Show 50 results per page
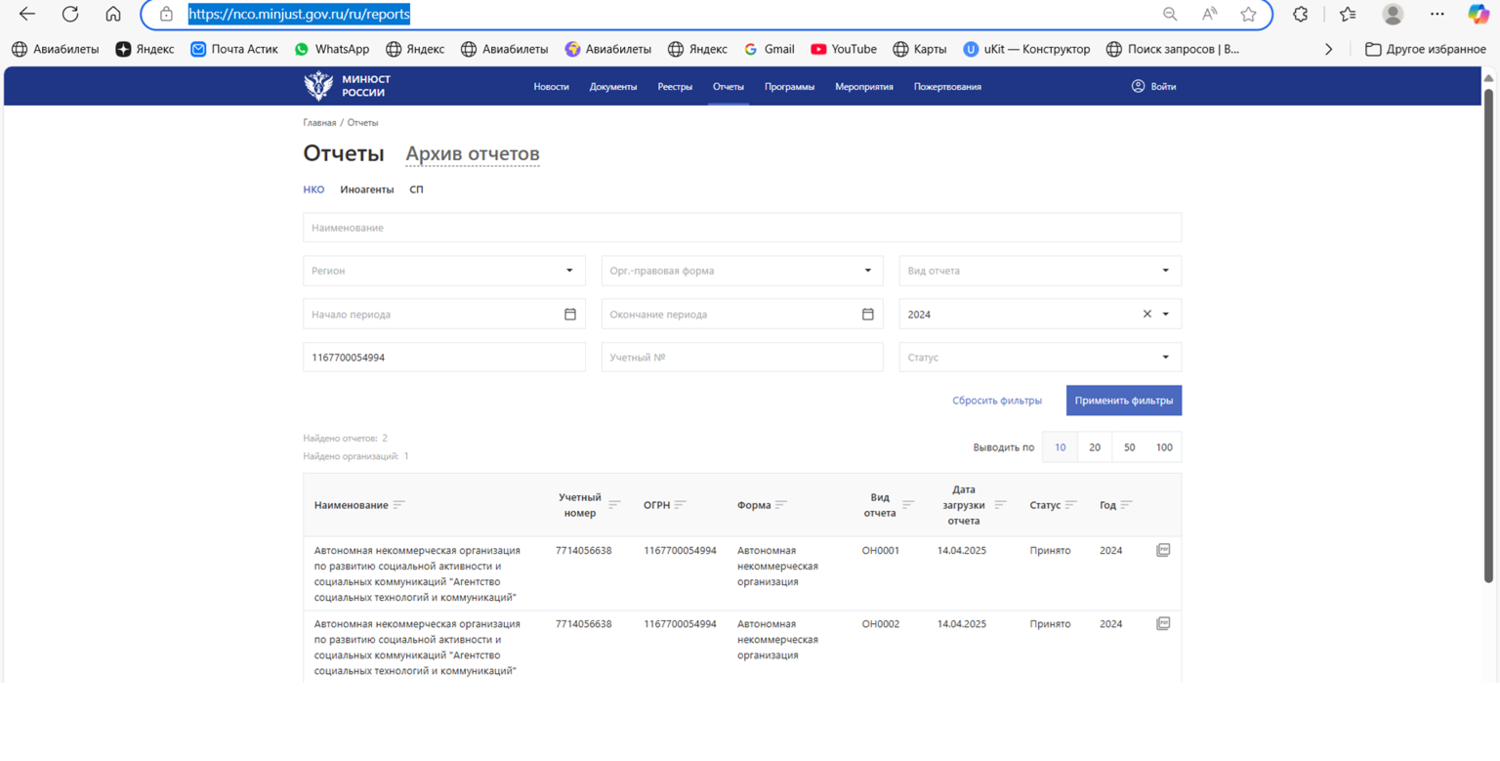This screenshot has height=761, width=1500. click(x=1129, y=447)
